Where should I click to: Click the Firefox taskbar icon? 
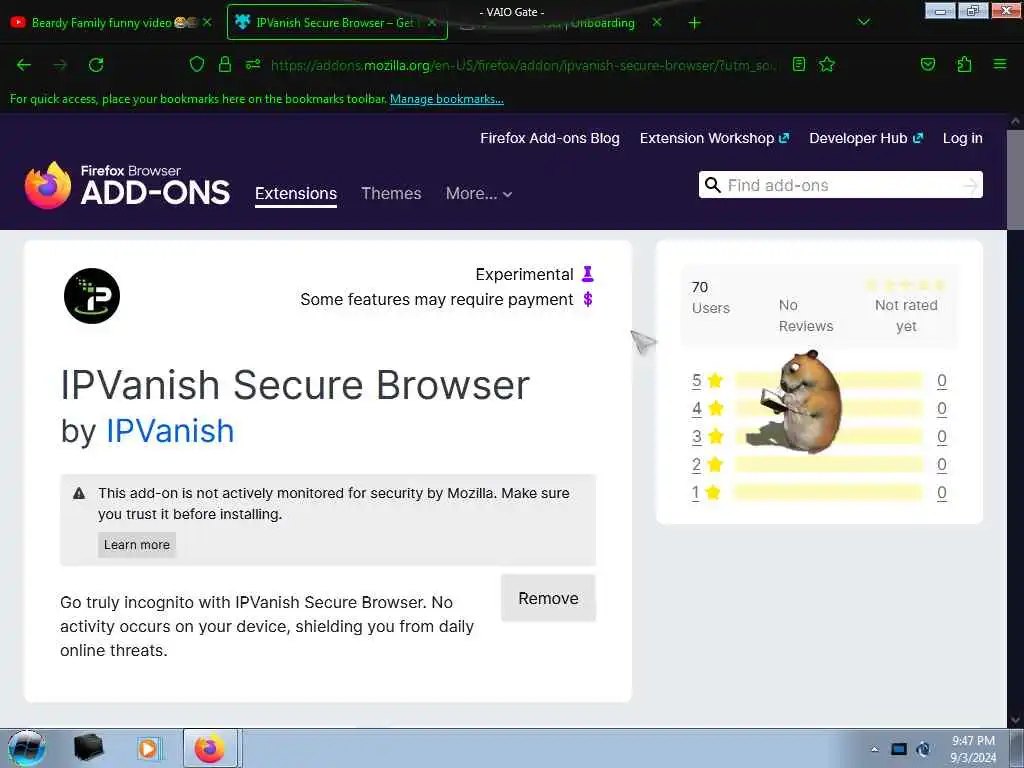click(x=210, y=748)
